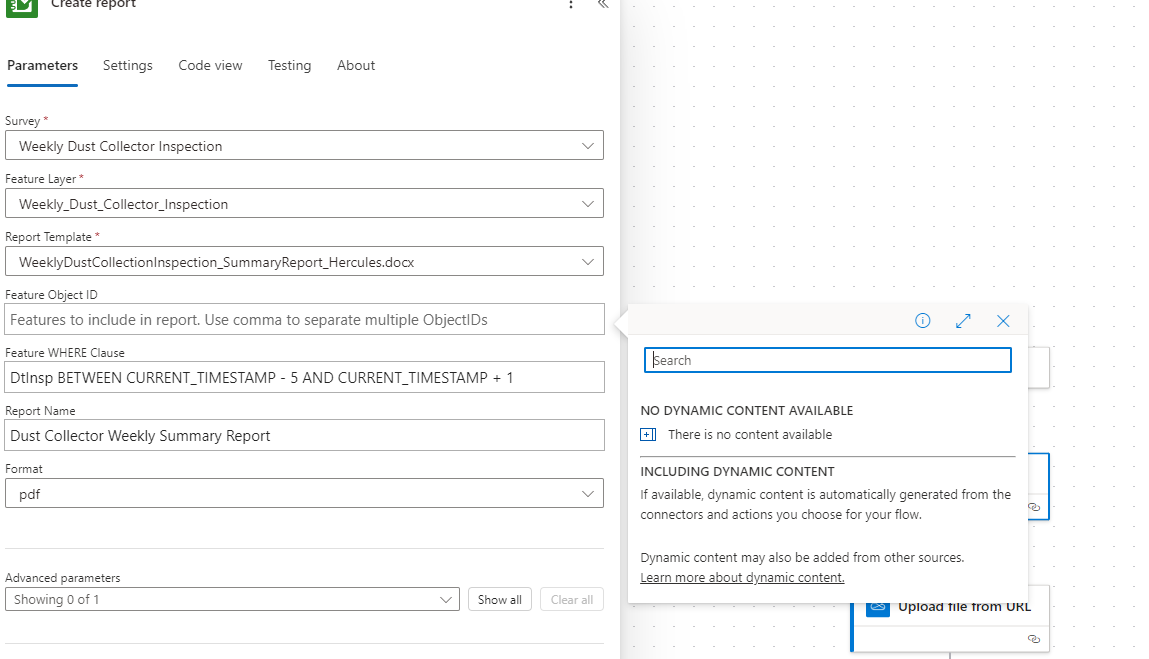The height and width of the screenshot is (659, 1149).
Task: Close the dynamic content picker
Action: click(1003, 320)
